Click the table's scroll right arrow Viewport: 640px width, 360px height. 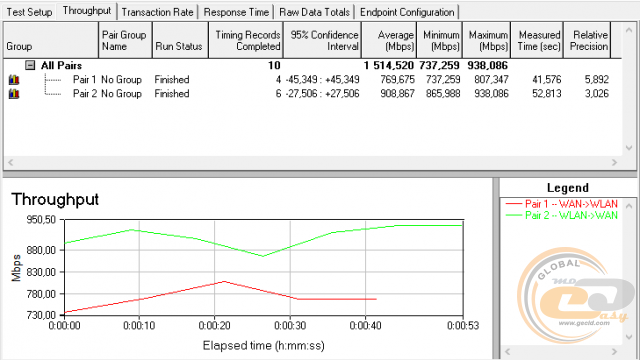614,162
